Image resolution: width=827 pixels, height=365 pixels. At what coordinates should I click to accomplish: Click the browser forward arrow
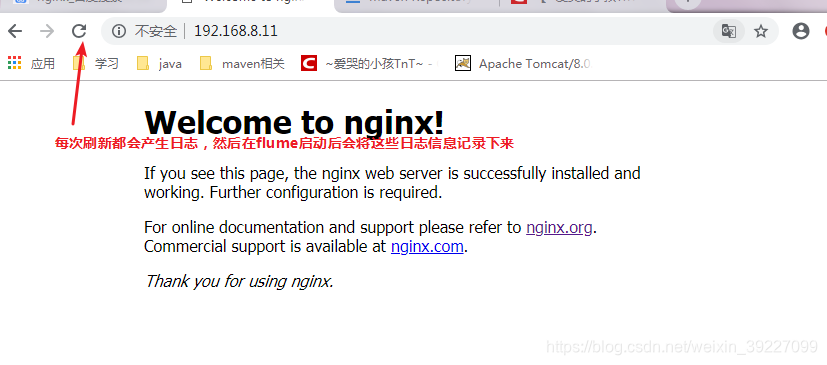pos(47,32)
